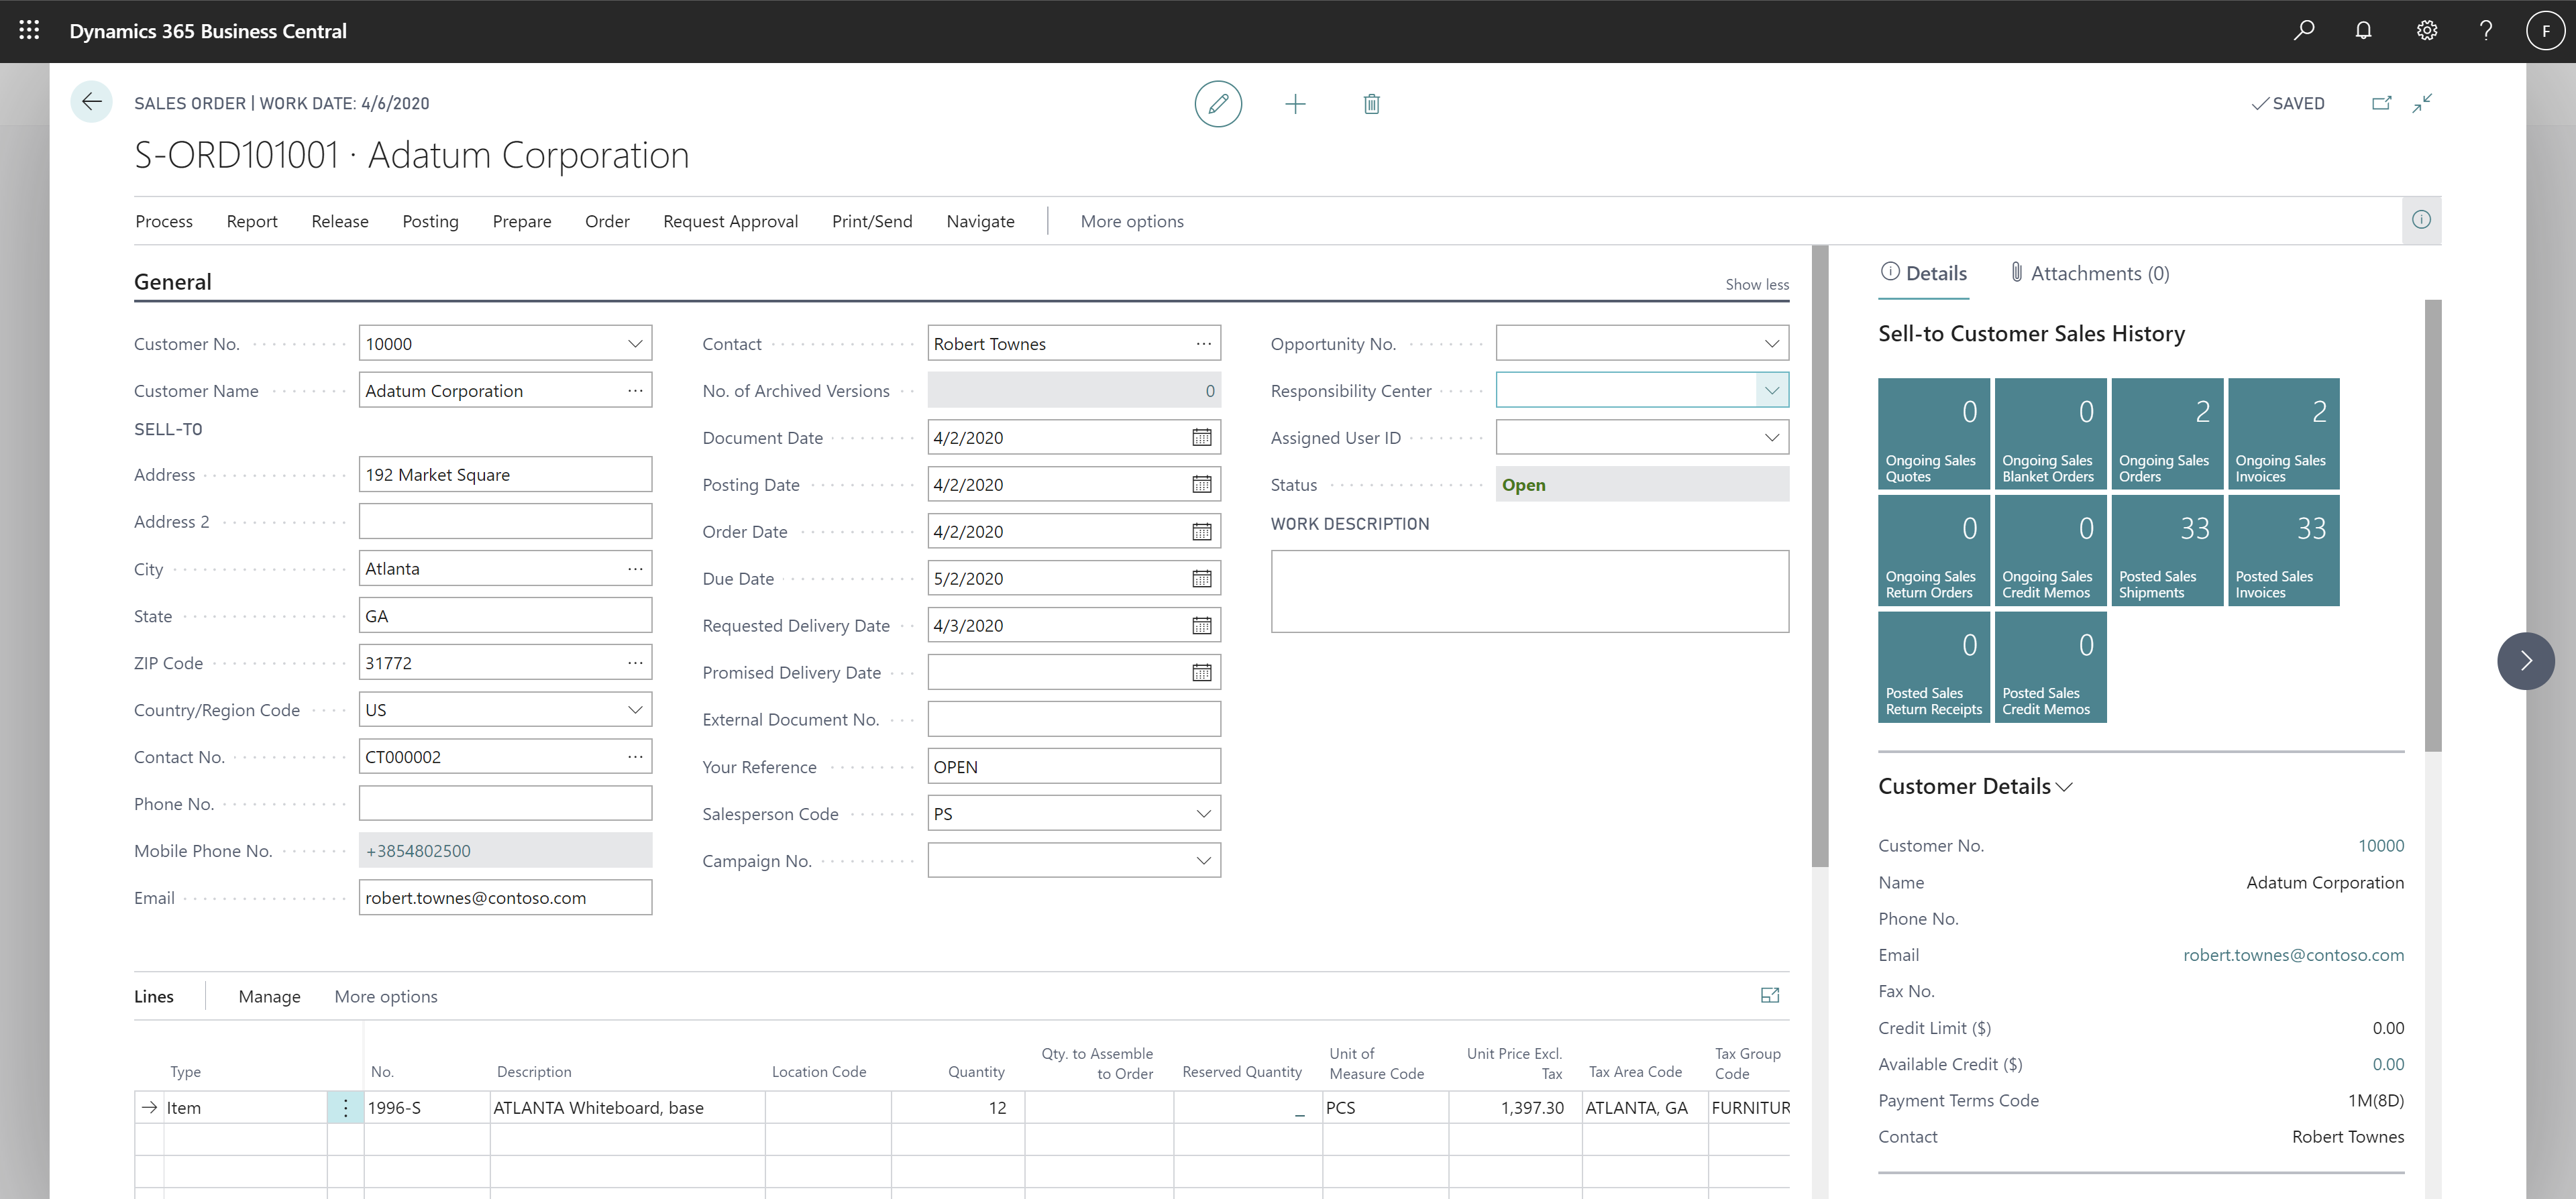Click the delete trash icon
Screen dimensions: 2576x1199
(x=1372, y=103)
